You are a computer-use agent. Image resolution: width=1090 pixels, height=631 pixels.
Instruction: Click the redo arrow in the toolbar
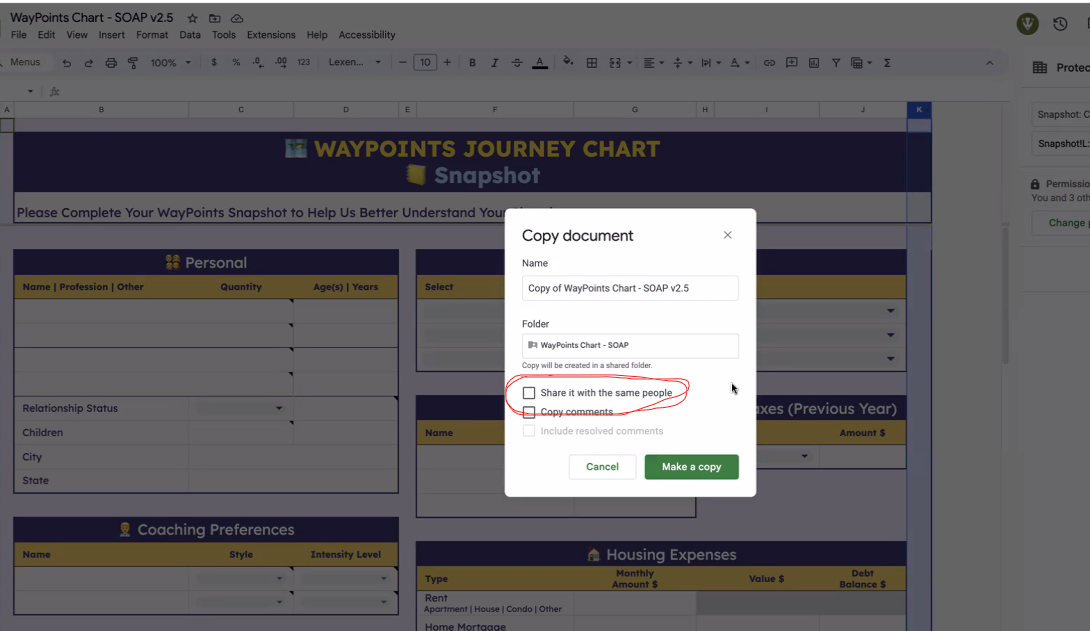(88, 63)
